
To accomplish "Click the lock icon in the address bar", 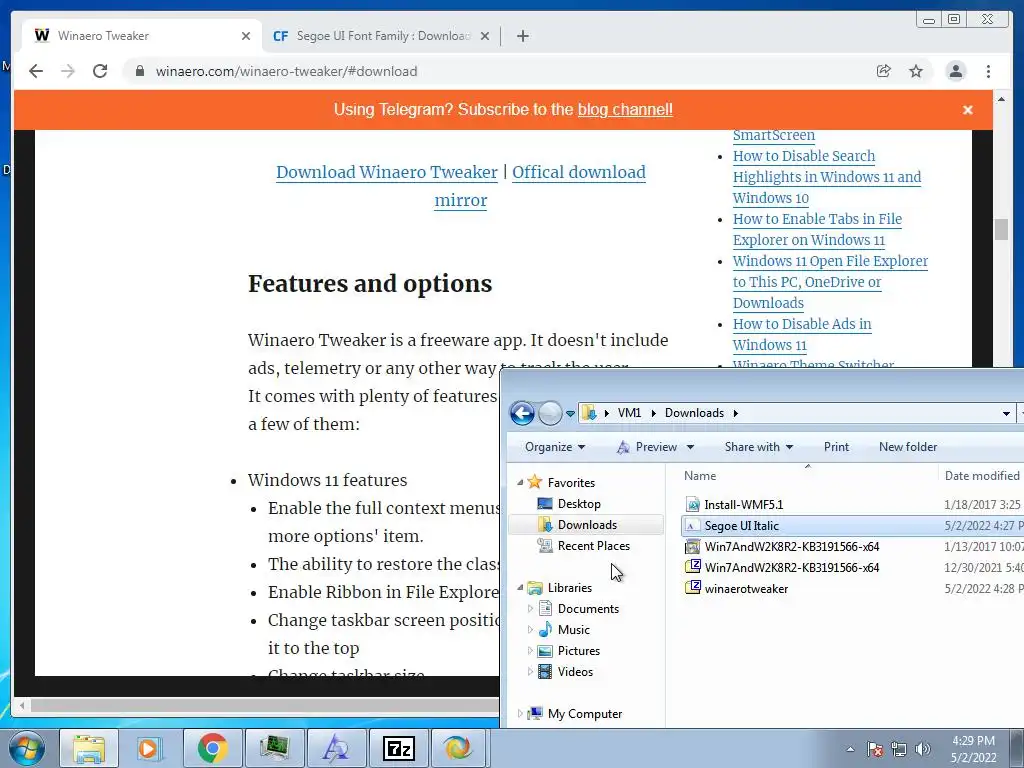I will tap(139, 71).
